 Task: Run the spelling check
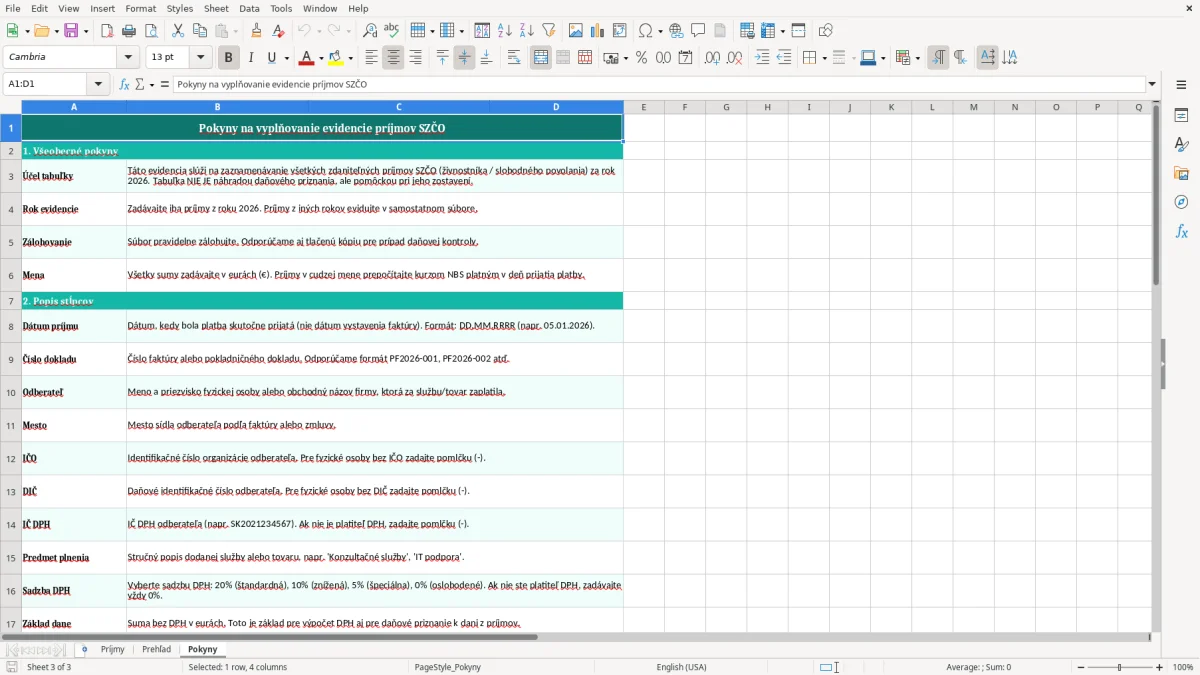click(x=391, y=31)
